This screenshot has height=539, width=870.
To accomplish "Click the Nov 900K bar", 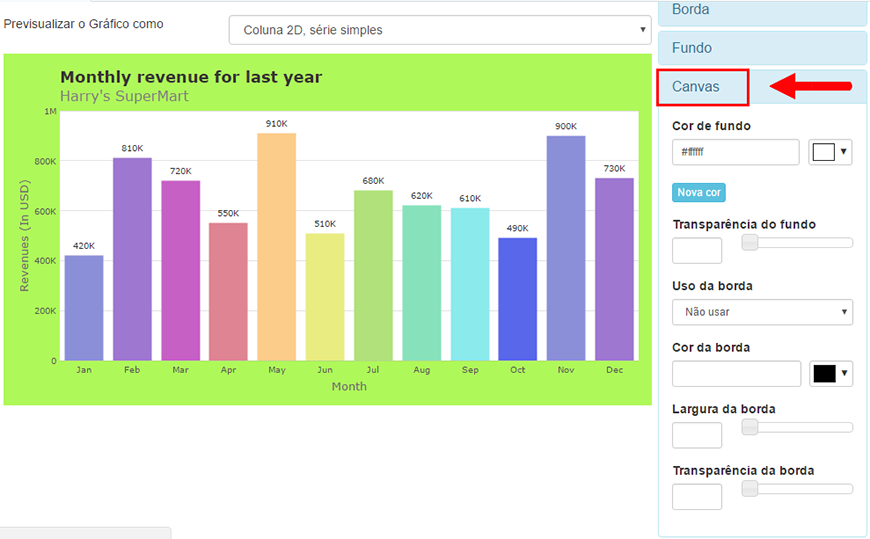I will pyautogui.click(x=566, y=248).
